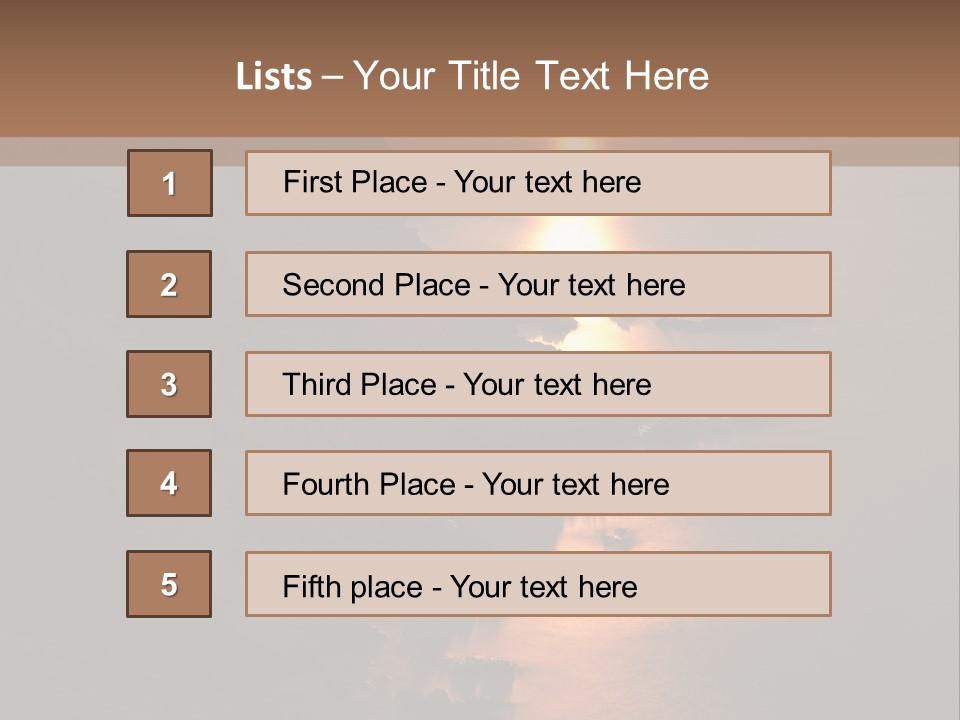Select 'Your Title Text Here' in the heading
The width and height of the screenshot is (960, 720).
click(x=531, y=77)
